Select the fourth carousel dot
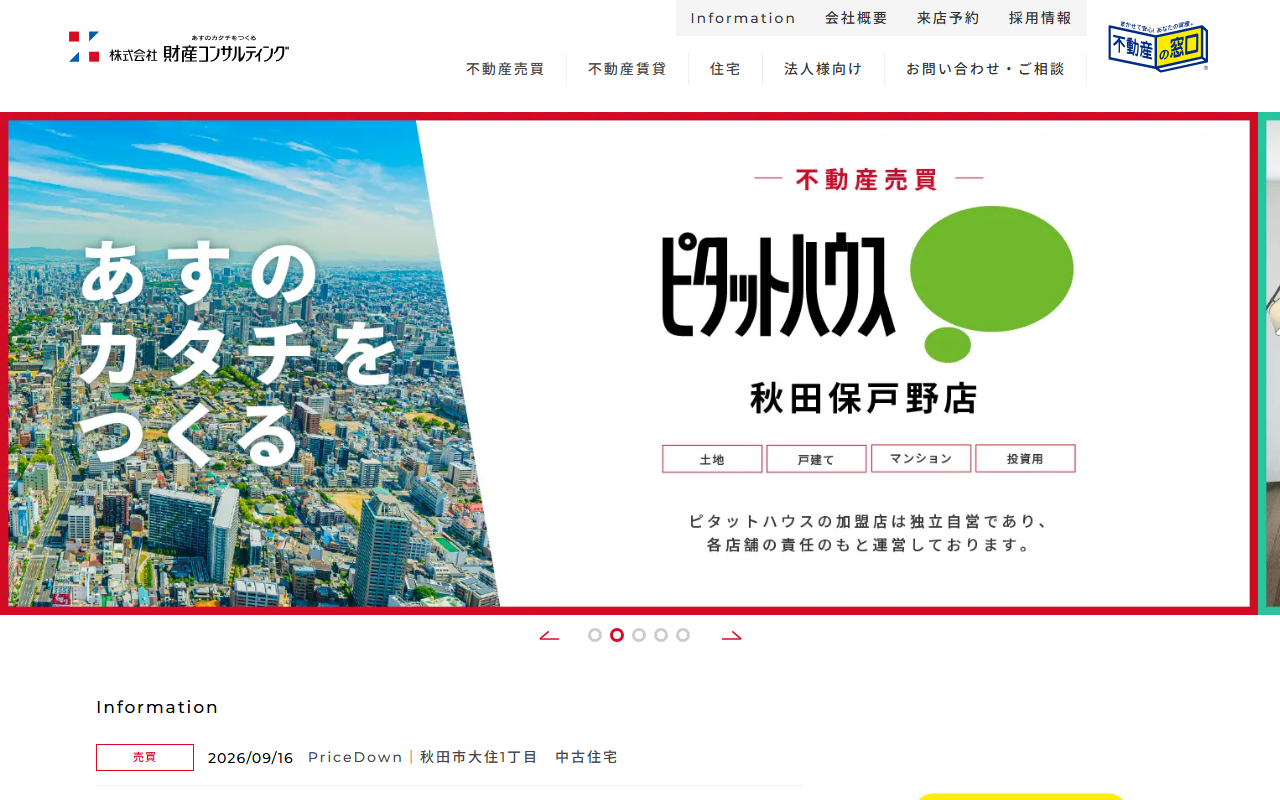Viewport: 1280px width, 800px height. click(661, 635)
